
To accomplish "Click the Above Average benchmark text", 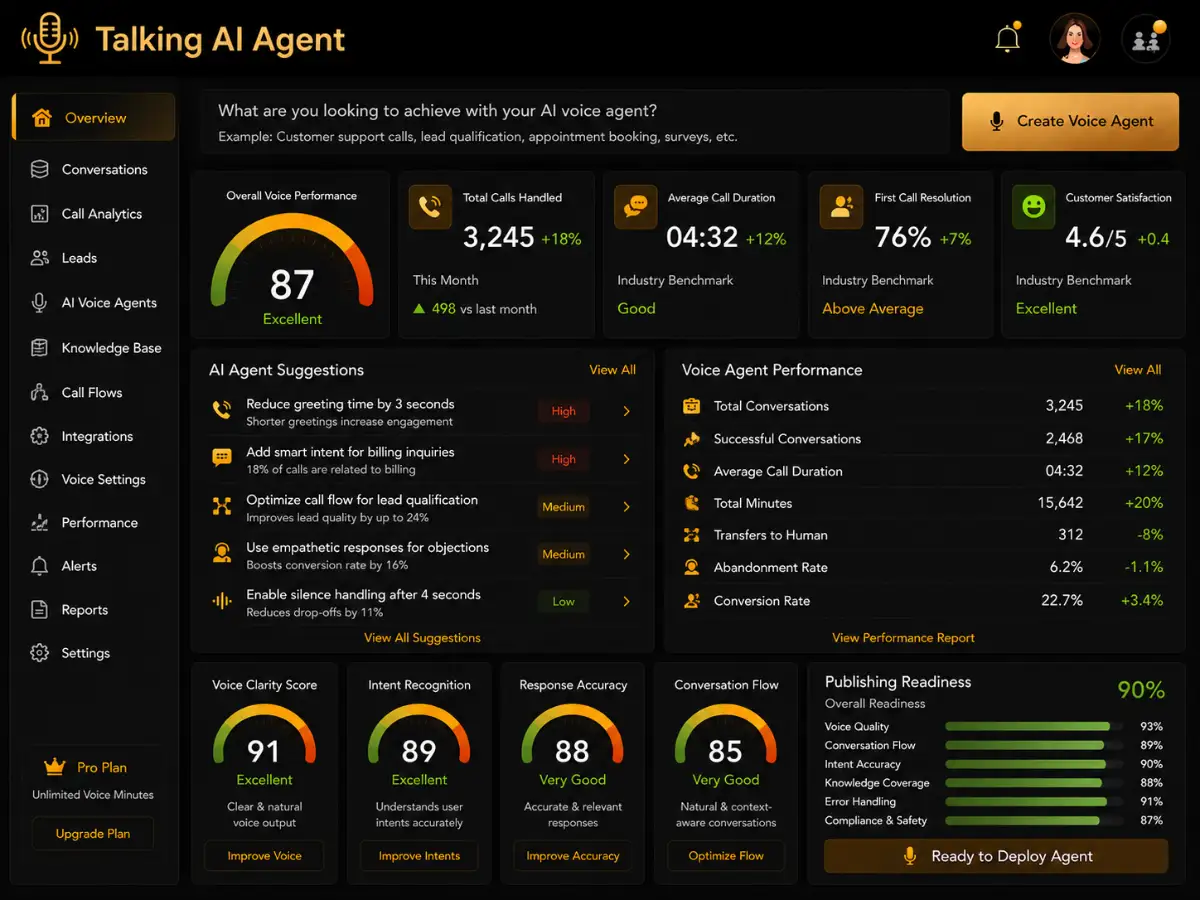I will [872, 309].
